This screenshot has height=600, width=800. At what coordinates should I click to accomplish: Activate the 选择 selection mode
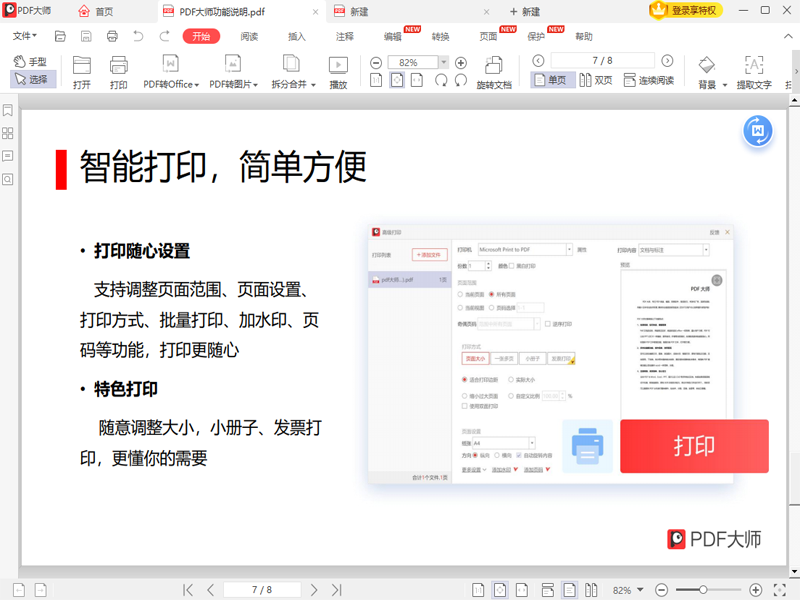[31, 76]
